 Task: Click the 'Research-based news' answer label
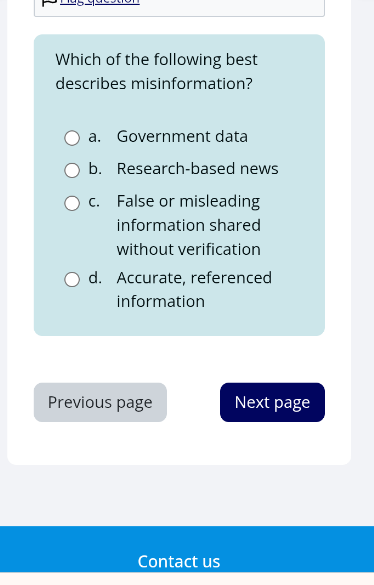point(197,169)
